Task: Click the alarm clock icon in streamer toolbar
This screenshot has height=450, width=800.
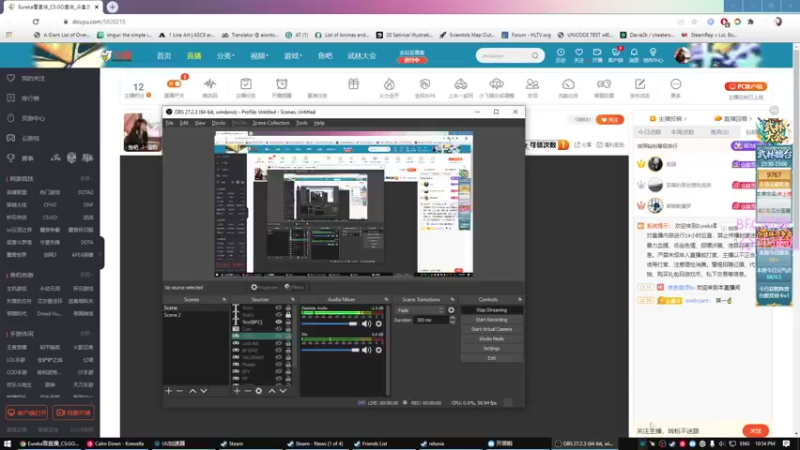Action: pyautogui.click(x=282, y=84)
